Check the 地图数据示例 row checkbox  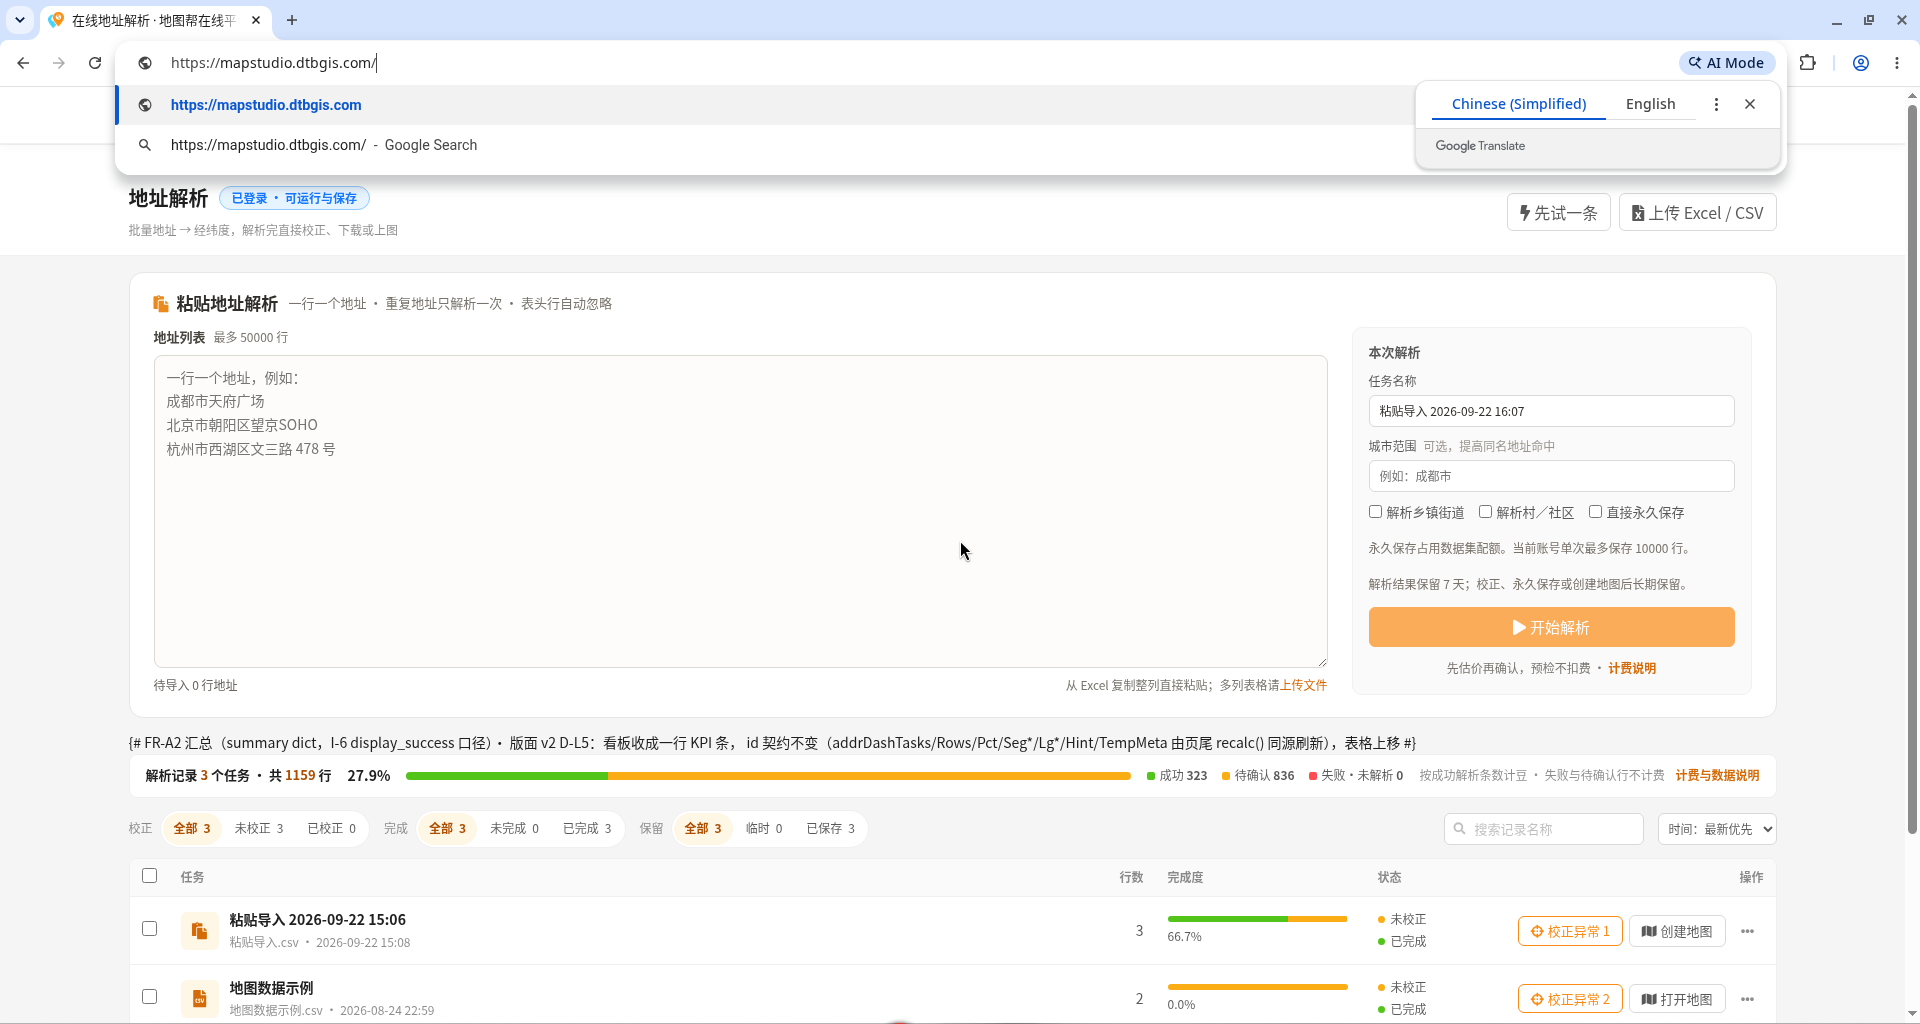click(150, 997)
